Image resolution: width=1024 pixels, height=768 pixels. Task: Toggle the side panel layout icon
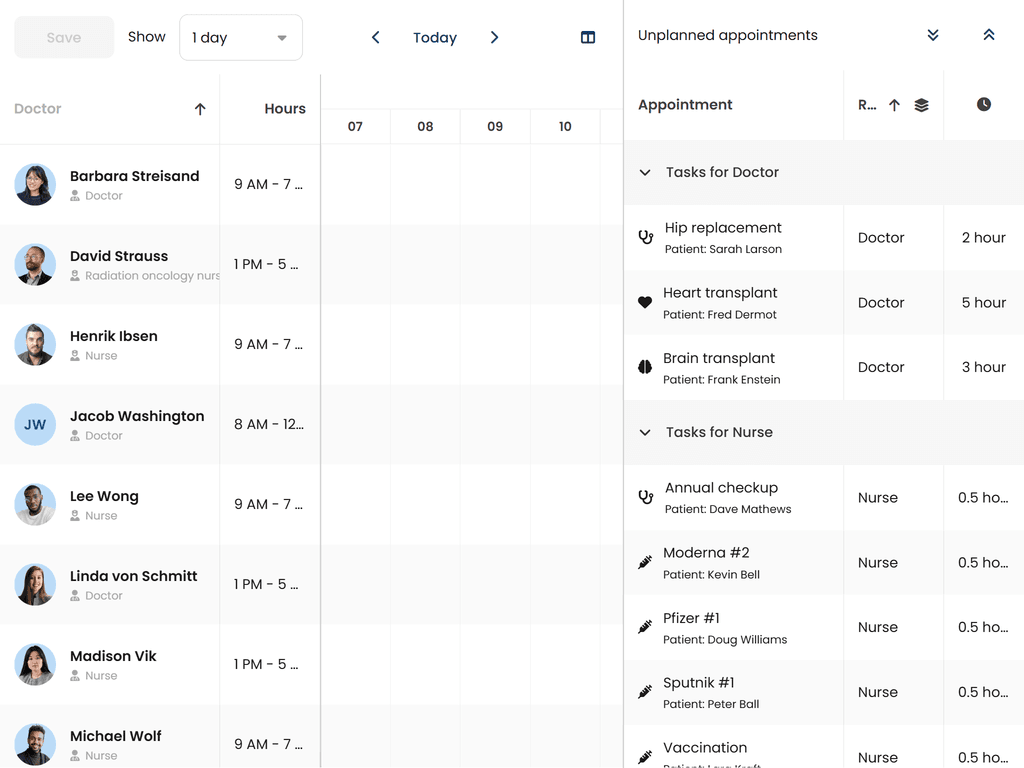[588, 38]
